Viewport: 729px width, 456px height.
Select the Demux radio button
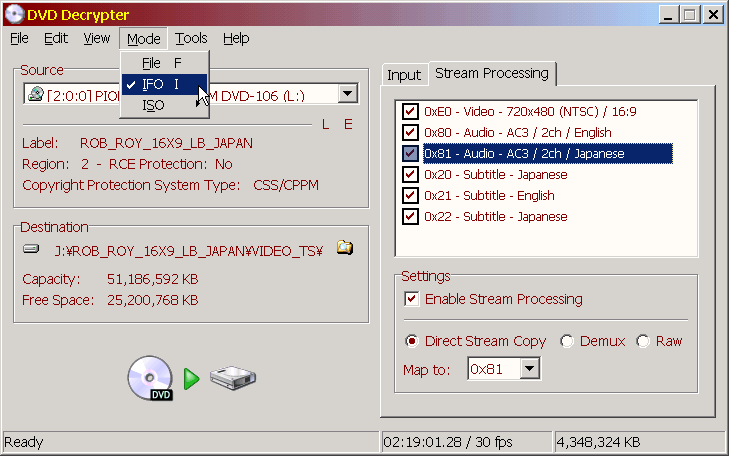point(567,342)
